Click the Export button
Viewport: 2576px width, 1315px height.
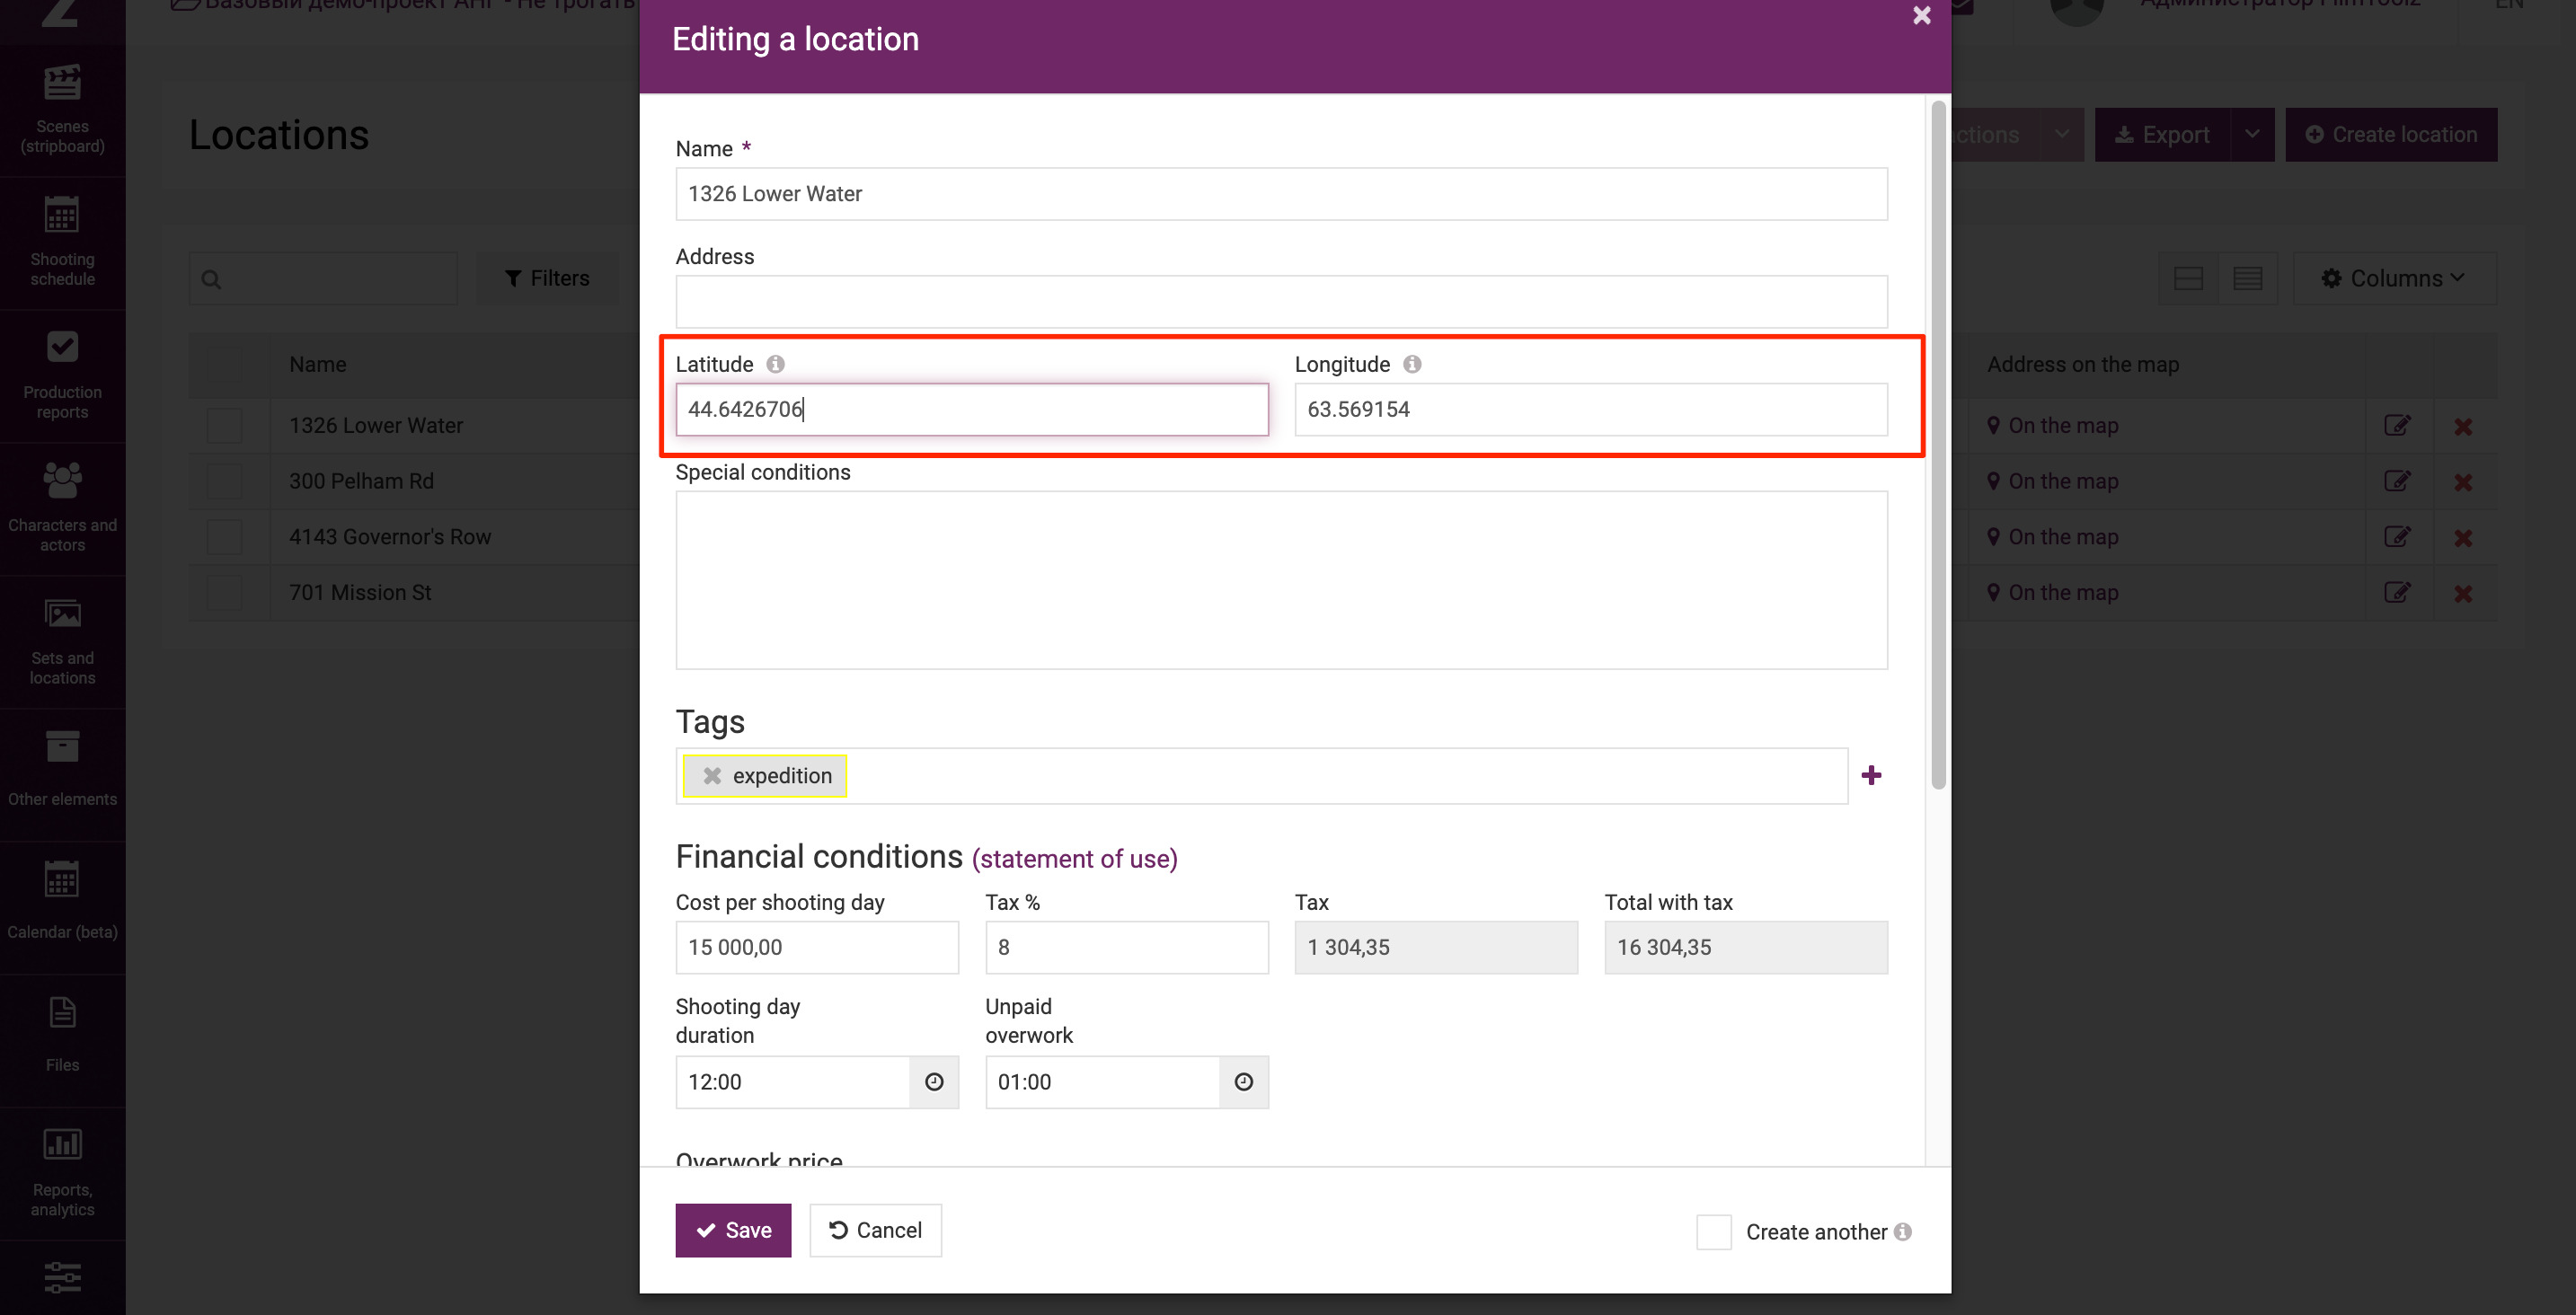(x=2162, y=135)
